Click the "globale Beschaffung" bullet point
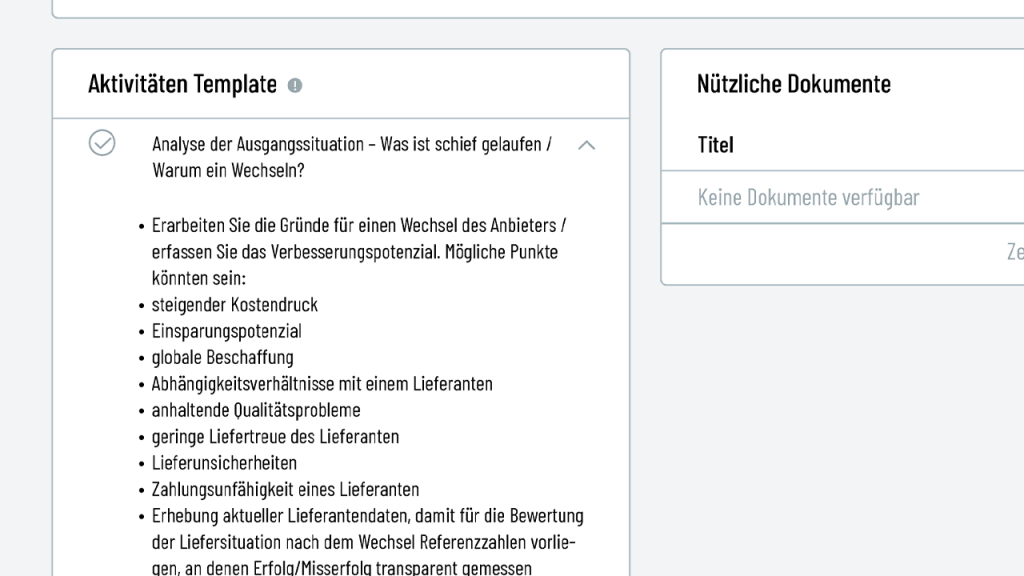The image size is (1024, 576). click(220, 357)
